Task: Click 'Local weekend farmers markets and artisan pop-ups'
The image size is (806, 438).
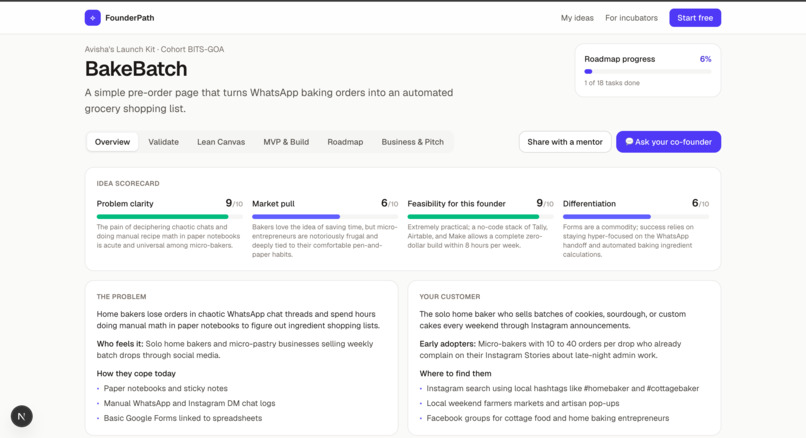Action: click(x=523, y=404)
